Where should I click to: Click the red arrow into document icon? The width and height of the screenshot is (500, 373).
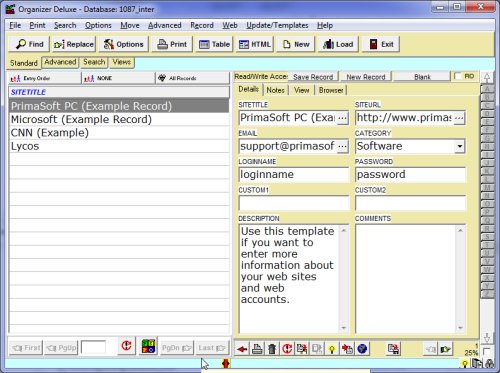pyautogui.click(x=347, y=349)
